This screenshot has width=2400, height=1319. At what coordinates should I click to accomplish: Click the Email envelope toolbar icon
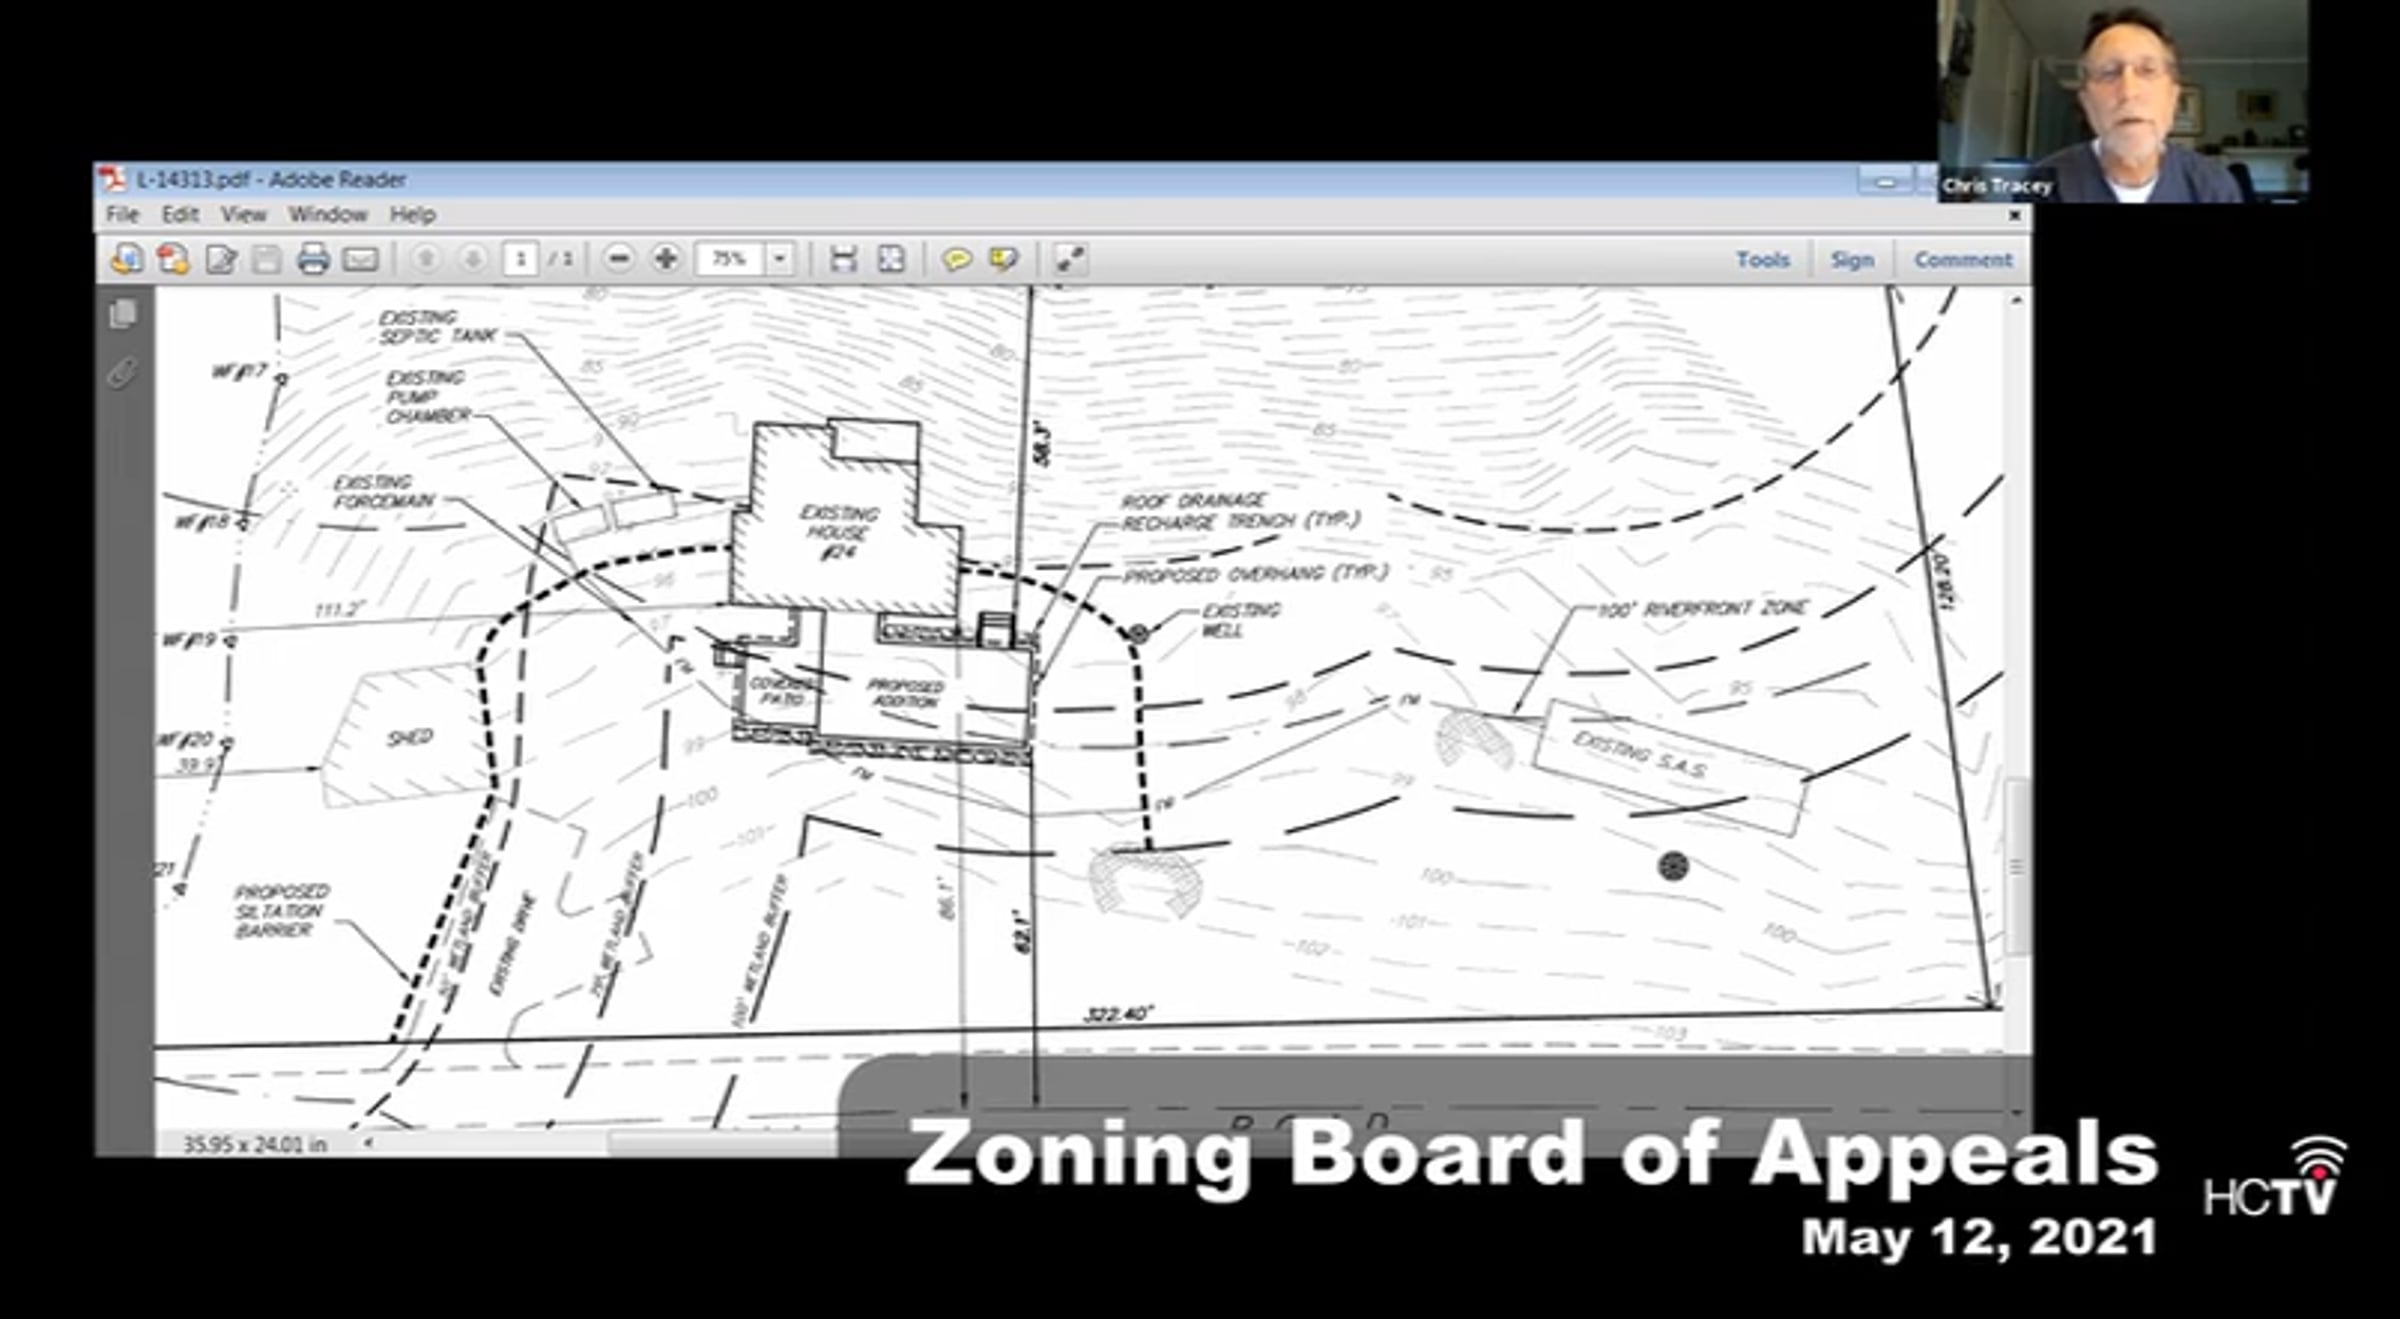tap(360, 260)
